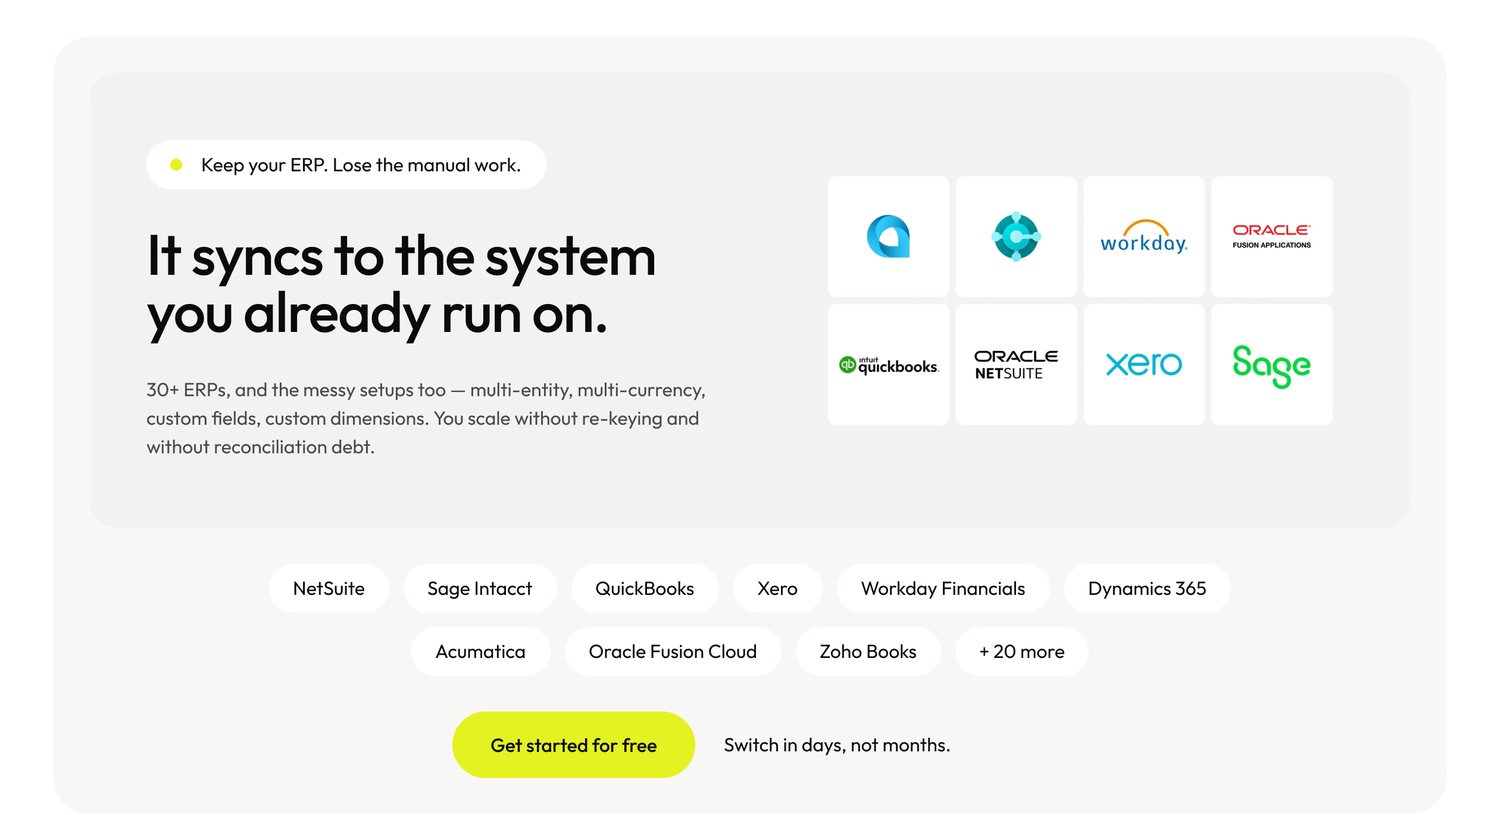
Task: Choose the Oracle Fusion Cloud pill
Action: pyautogui.click(x=673, y=652)
